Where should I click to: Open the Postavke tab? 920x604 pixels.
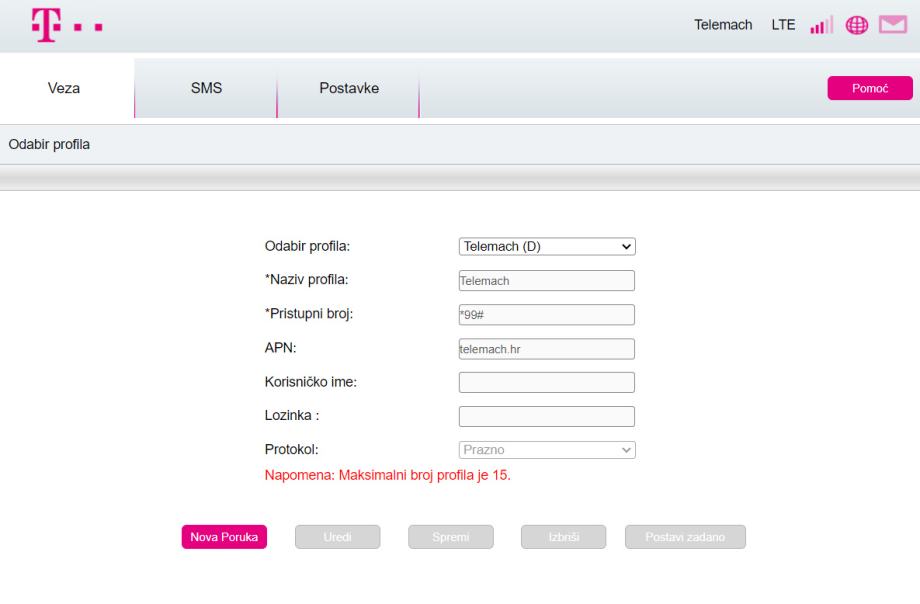tap(348, 89)
